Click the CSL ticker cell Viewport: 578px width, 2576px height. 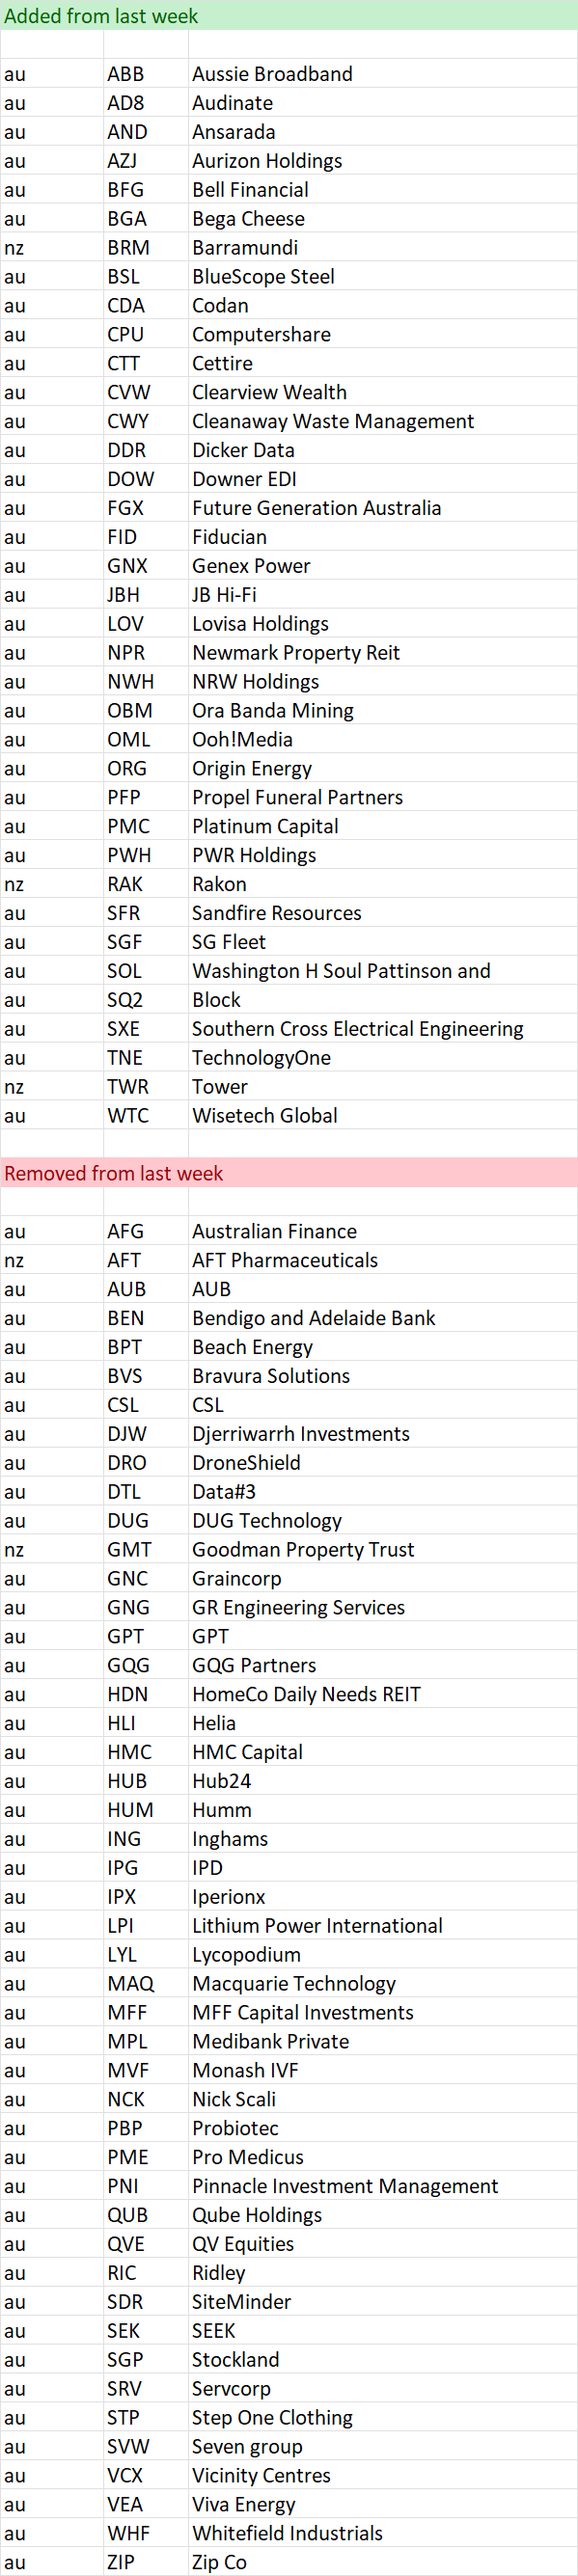click(x=146, y=1405)
